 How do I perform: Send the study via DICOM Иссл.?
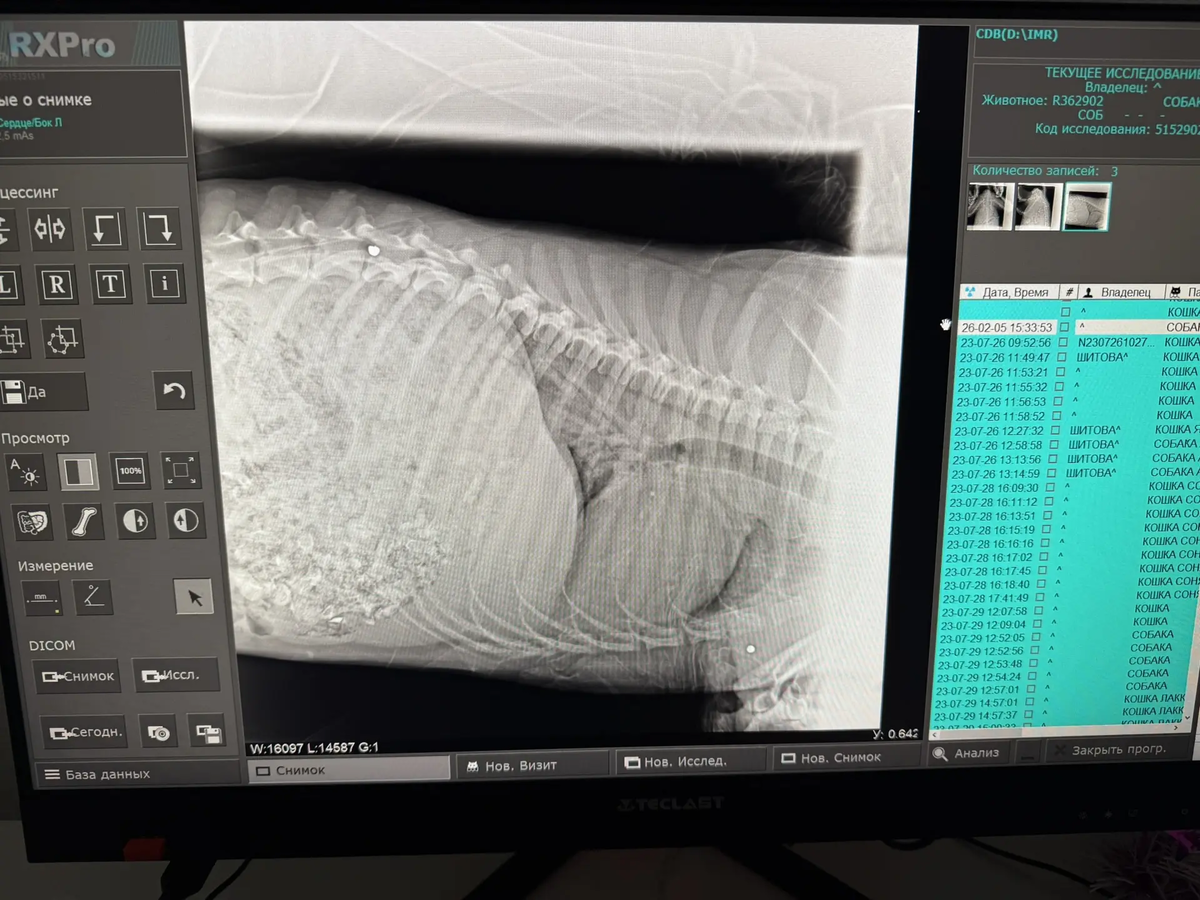coord(176,676)
